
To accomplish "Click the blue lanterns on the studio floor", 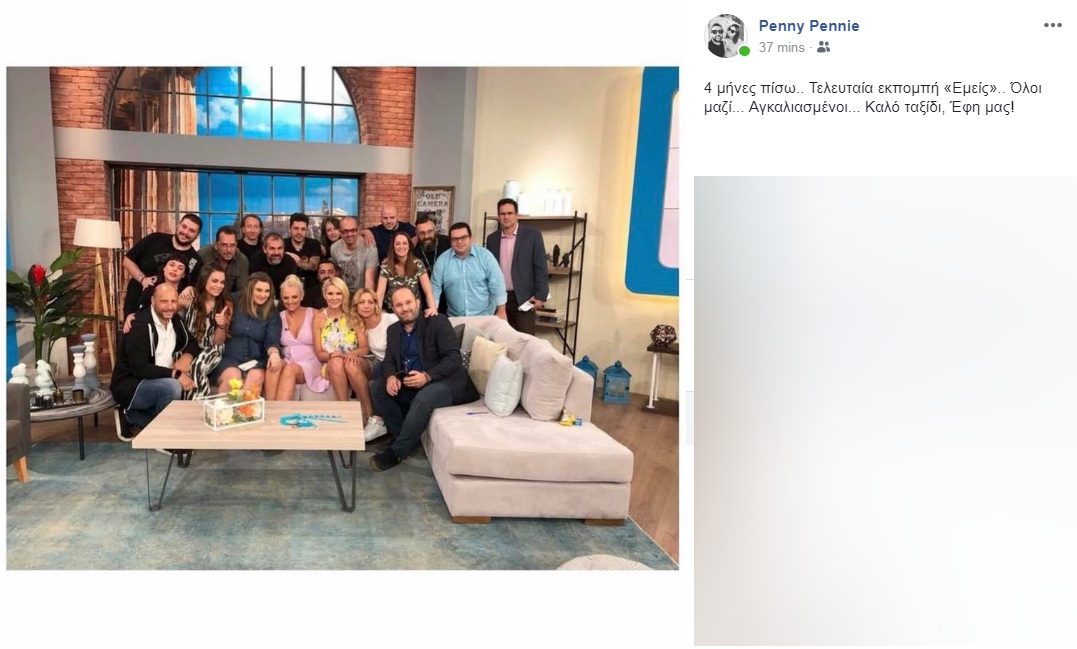I will pyautogui.click(x=605, y=378).
